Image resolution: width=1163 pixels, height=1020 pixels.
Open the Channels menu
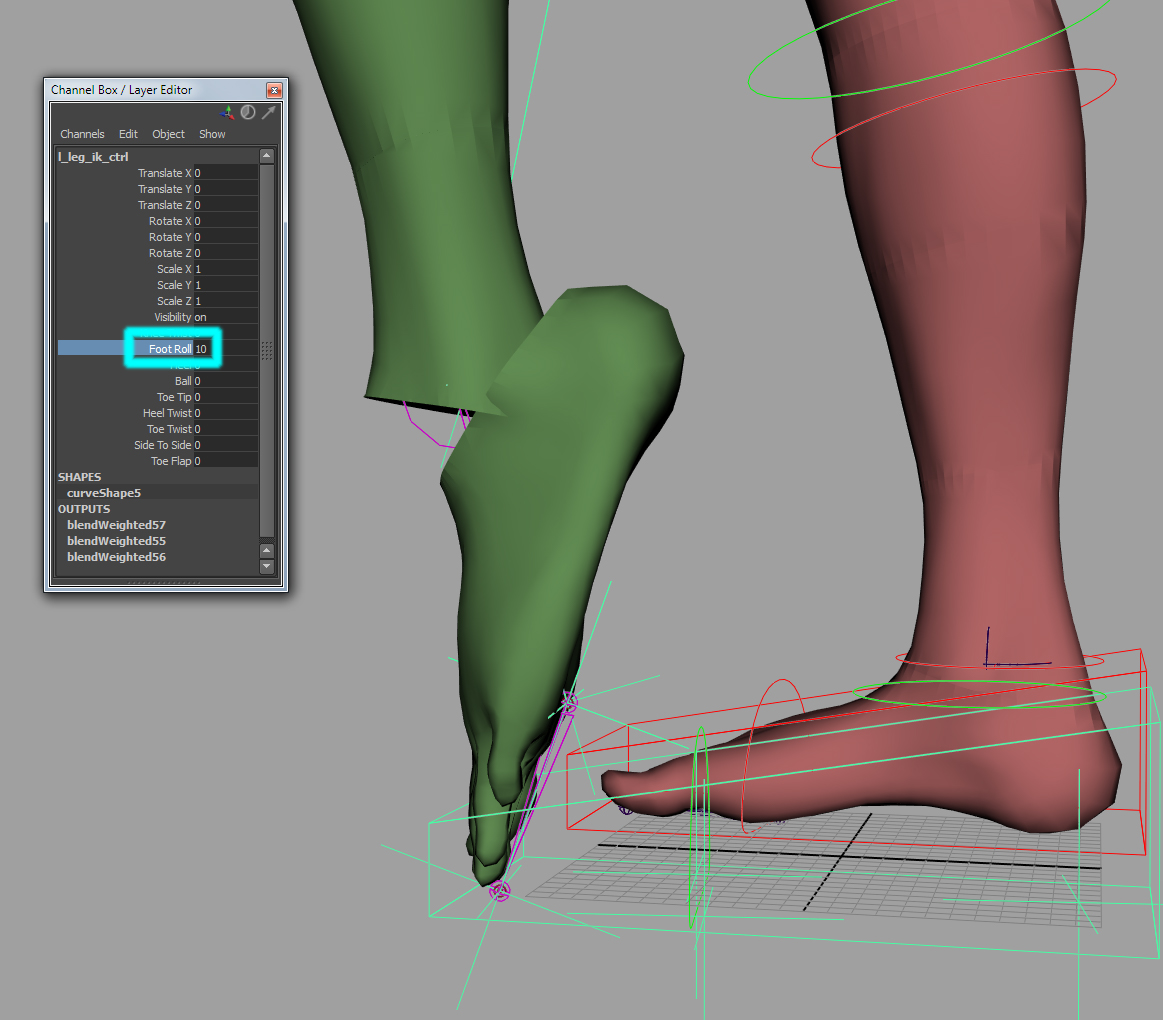point(82,134)
